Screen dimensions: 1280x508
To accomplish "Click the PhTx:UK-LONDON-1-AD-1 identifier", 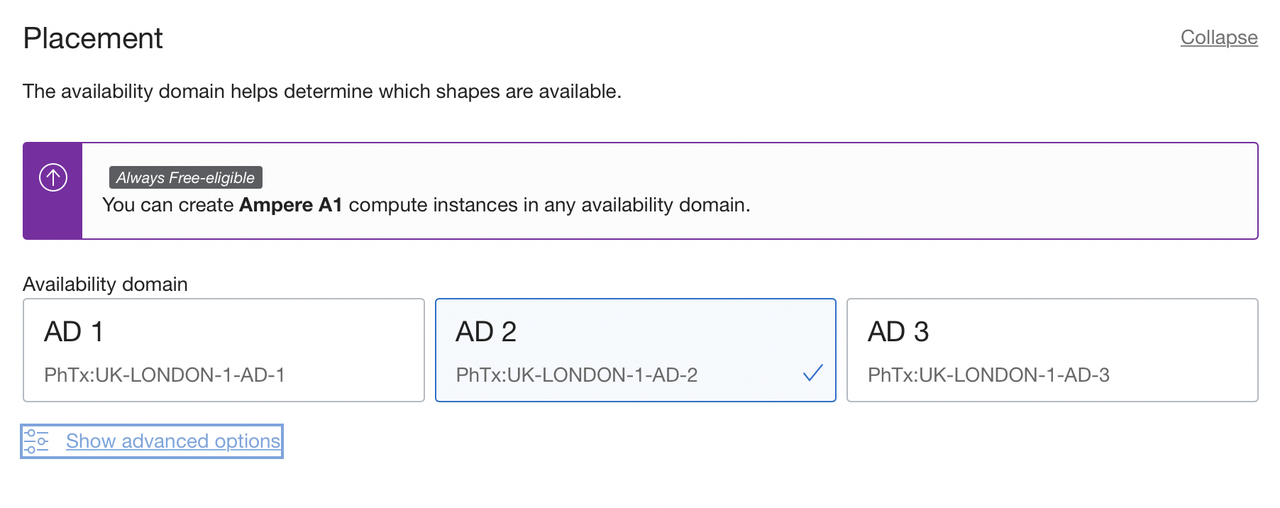I will coord(165,375).
